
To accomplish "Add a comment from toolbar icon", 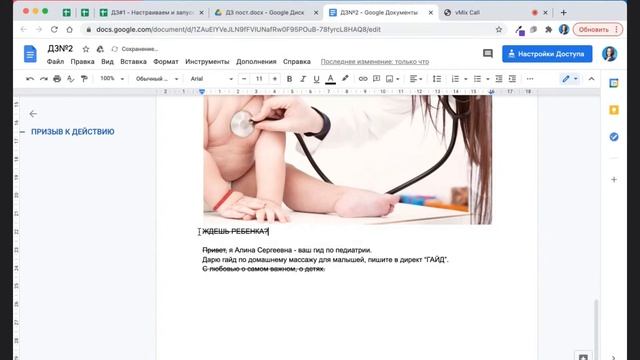I will click(x=376, y=79).
